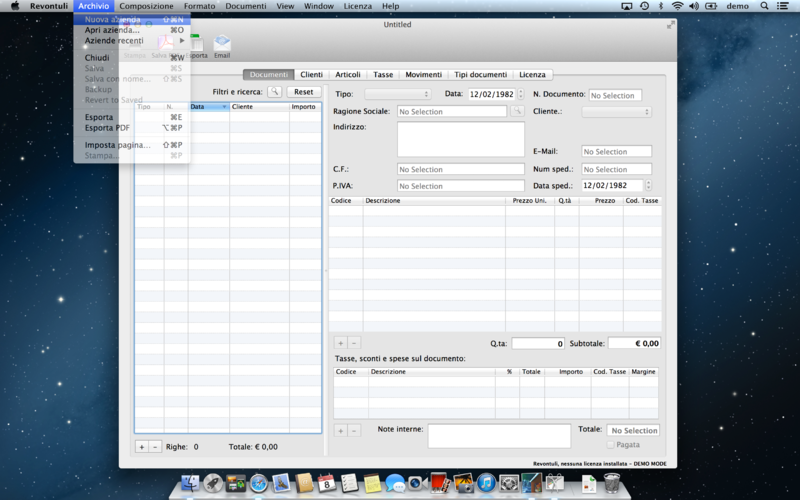Screen dimensions: 800x500
Task: Click the Data field date stepper
Action: point(520,94)
